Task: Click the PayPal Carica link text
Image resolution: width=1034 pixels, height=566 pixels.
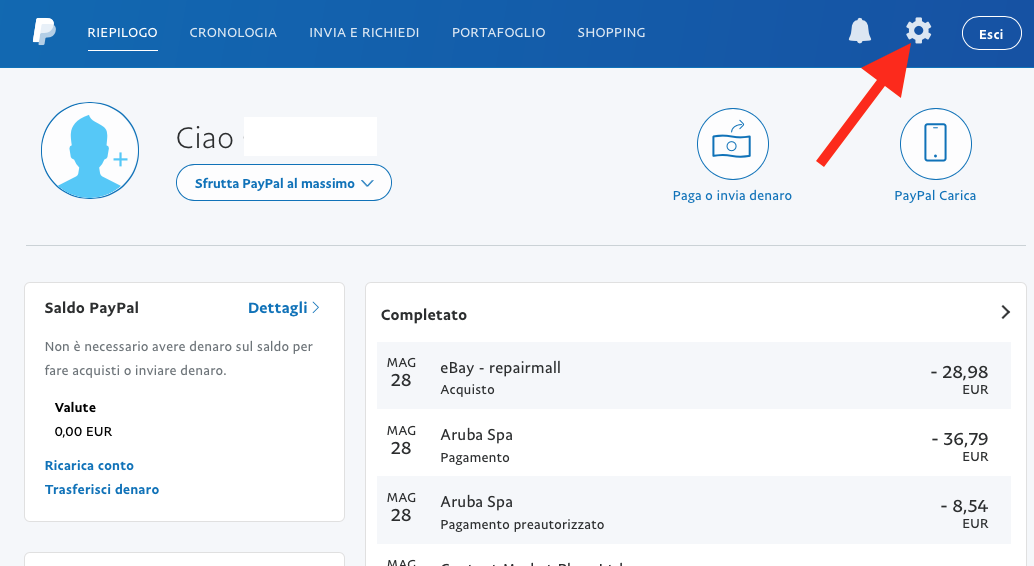Action: (x=935, y=195)
